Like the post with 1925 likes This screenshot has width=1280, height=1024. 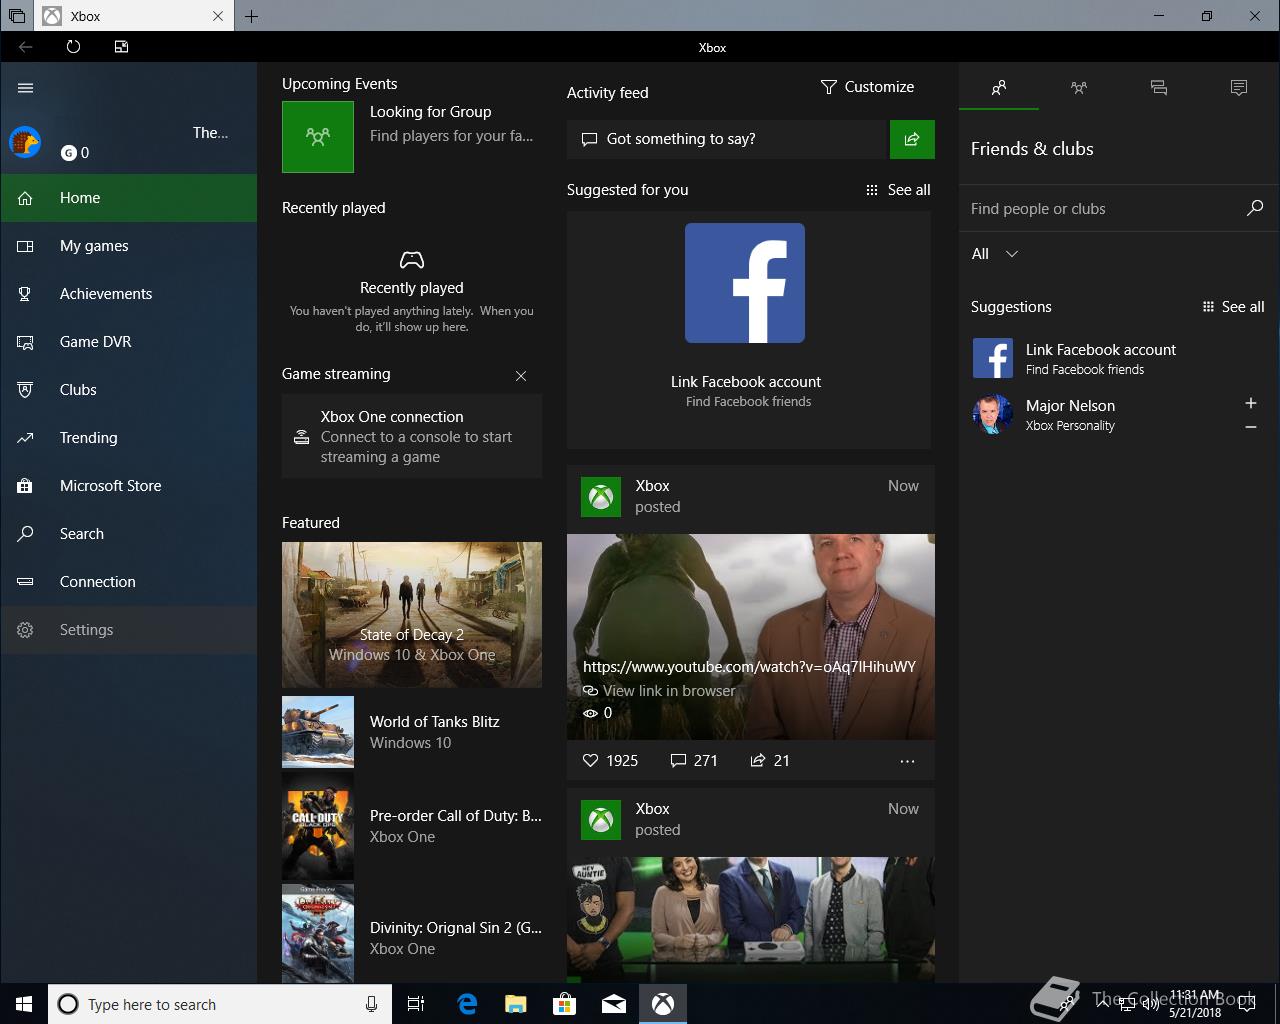[610, 761]
